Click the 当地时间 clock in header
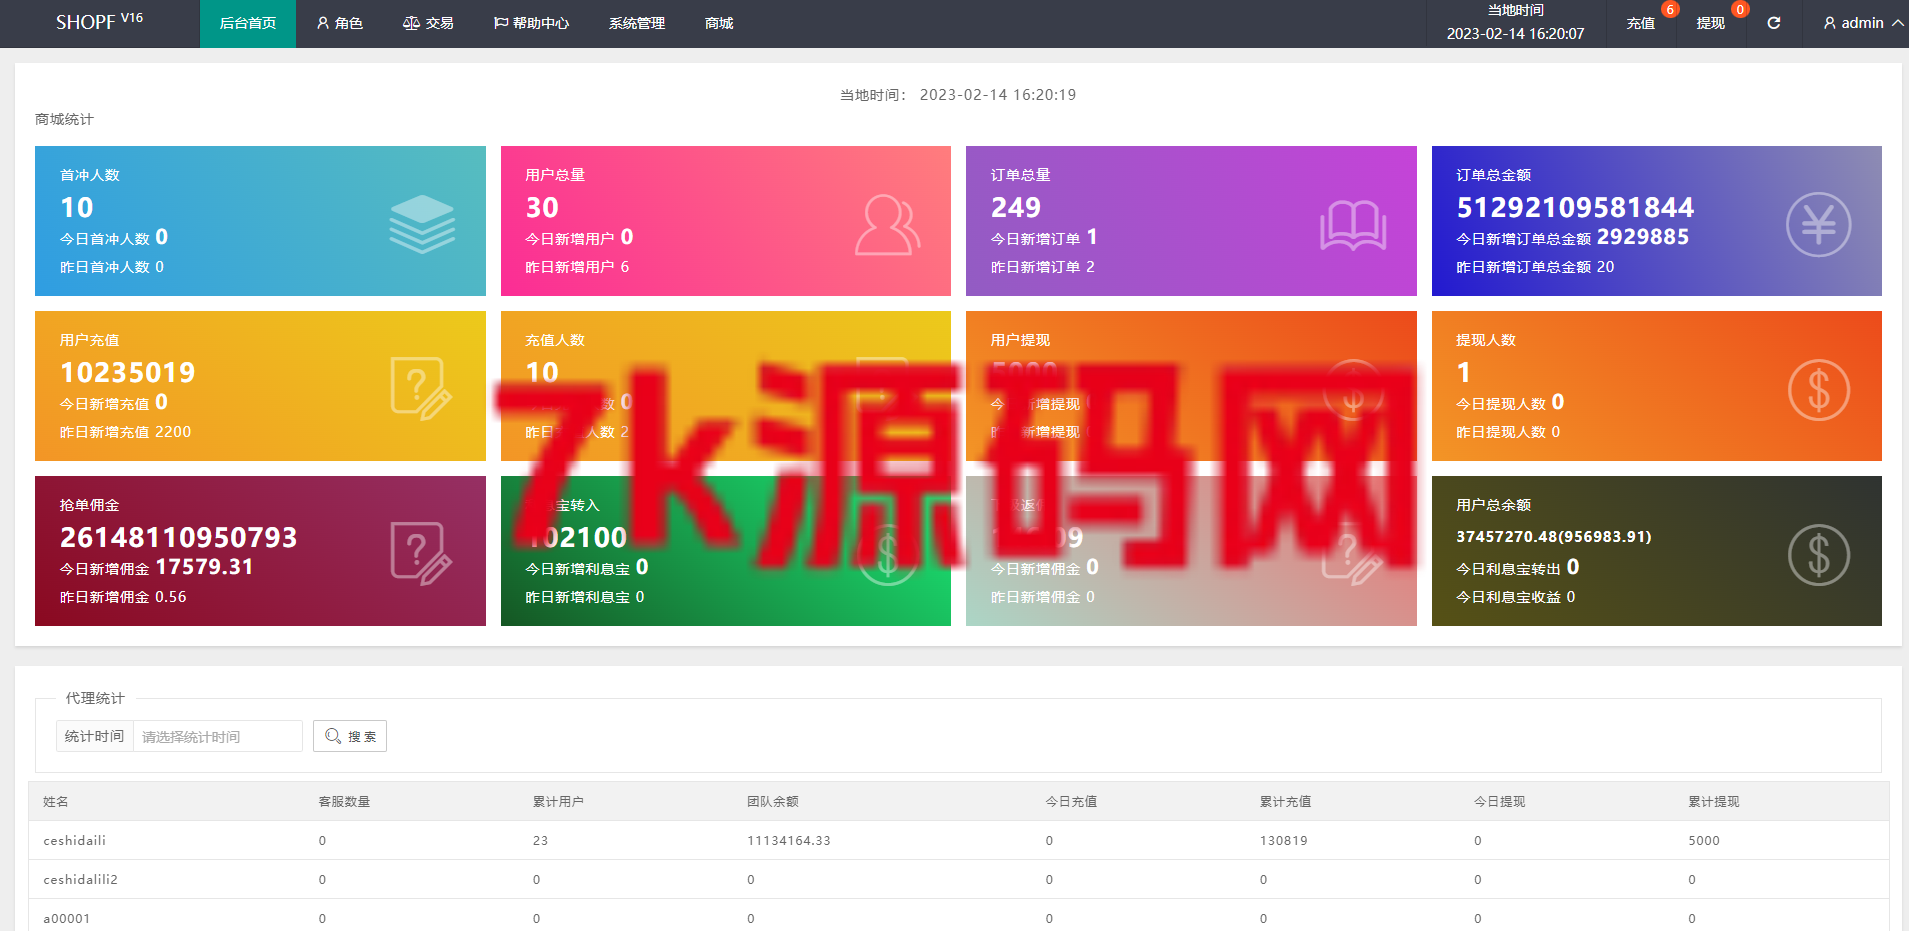This screenshot has width=1909, height=931. (1515, 23)
